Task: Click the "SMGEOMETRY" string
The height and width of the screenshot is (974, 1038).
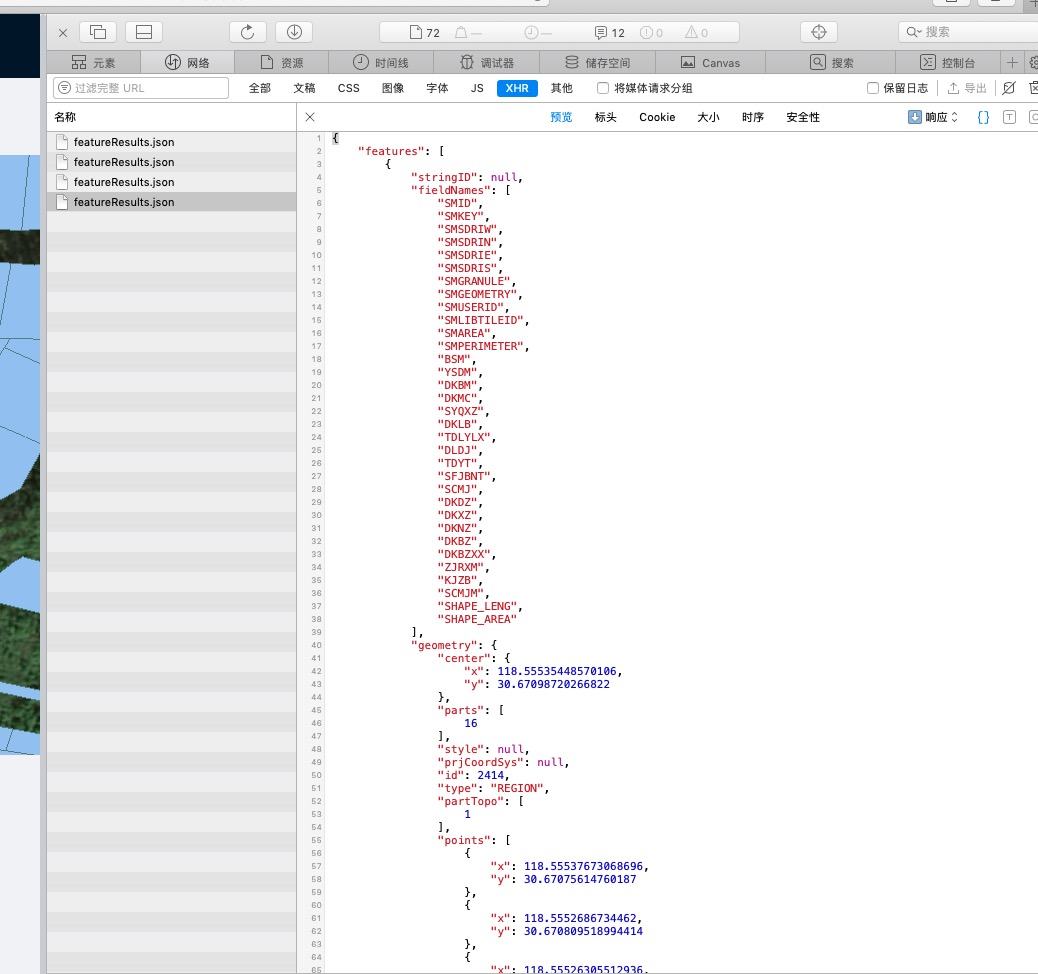Action: pos(477,294)
